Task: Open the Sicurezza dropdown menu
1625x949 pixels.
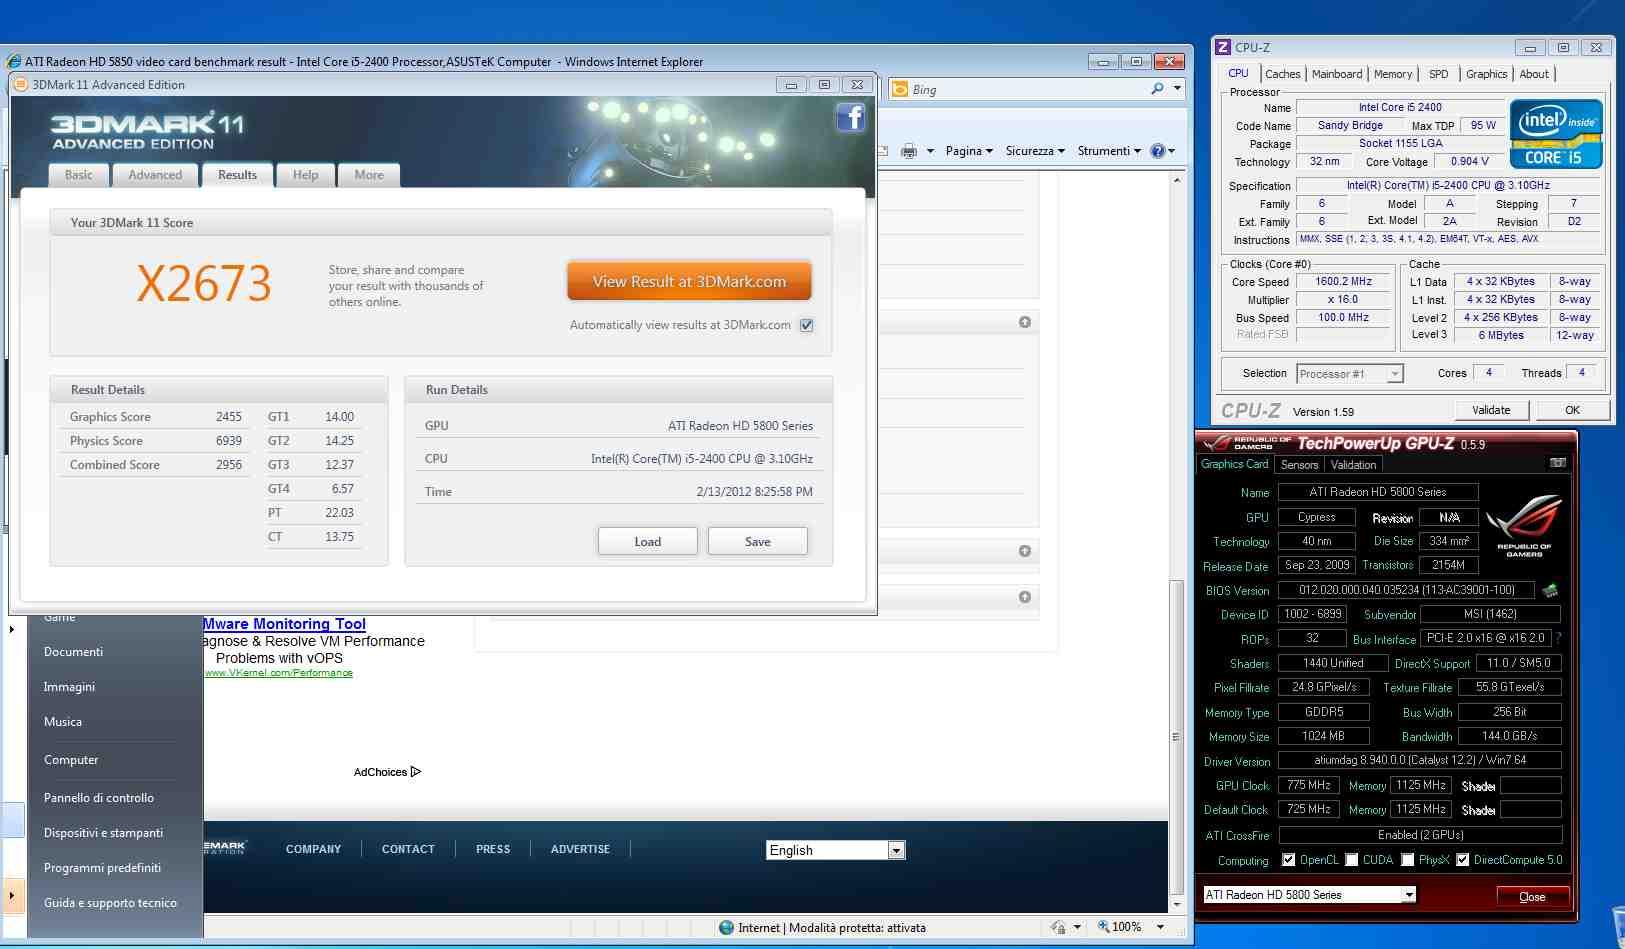Action: (x=1035, y=151)
